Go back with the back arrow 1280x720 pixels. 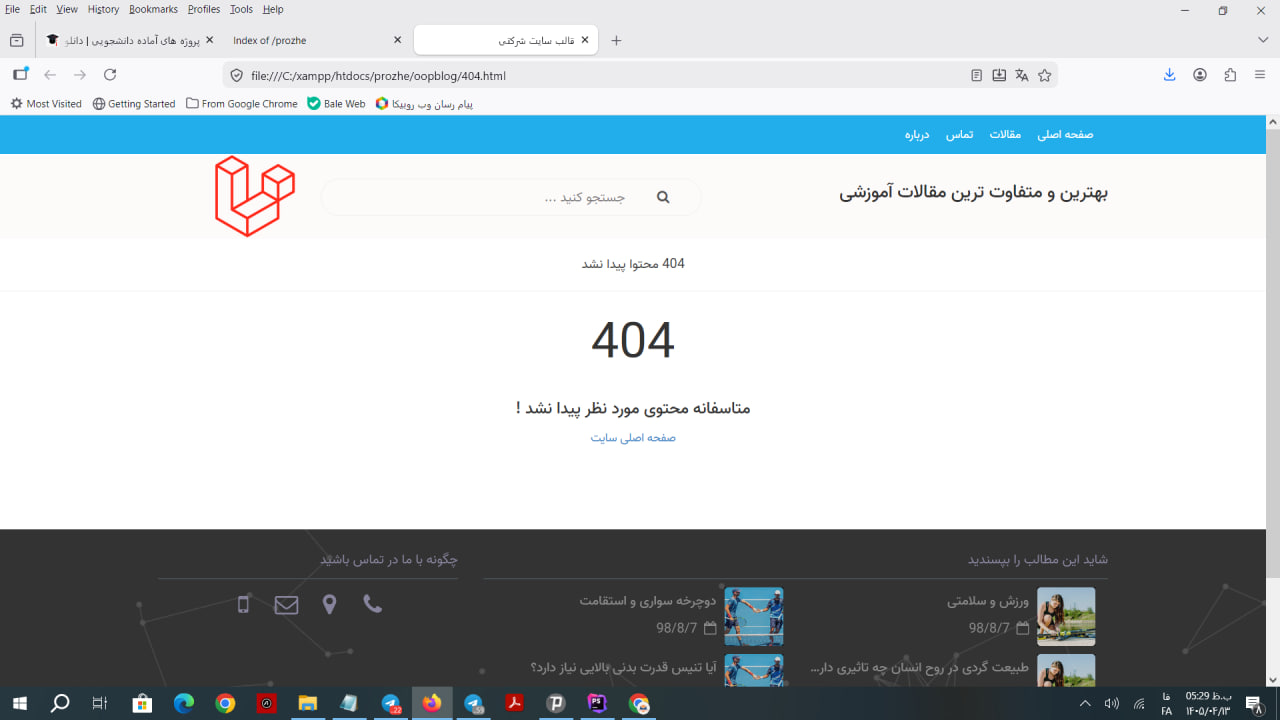tap(50, 75)
